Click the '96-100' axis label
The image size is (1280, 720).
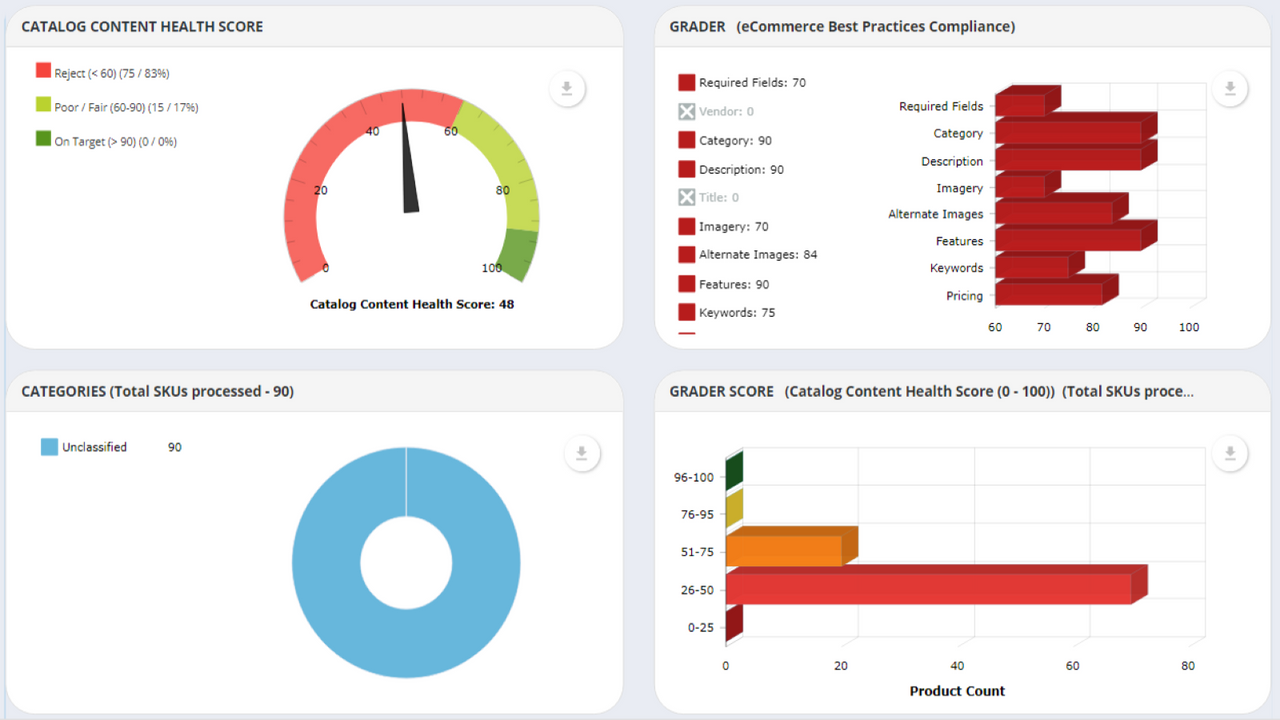tap(694, 477)
